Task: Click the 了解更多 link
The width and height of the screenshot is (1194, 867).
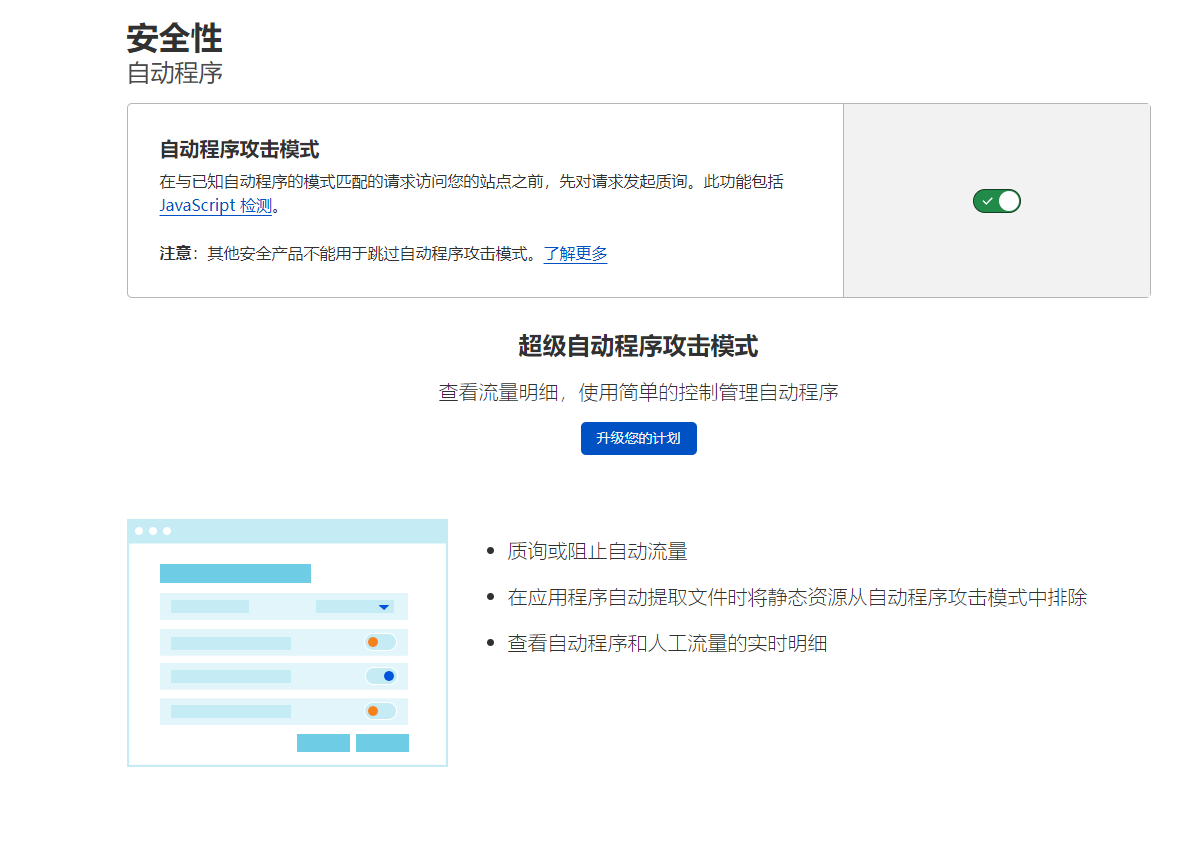Action: pyautogui.click(x=575, y=254)
